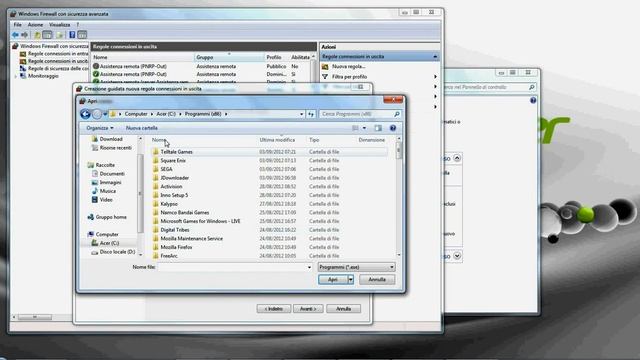Image resolution: width=640 pixels, height=360 pixels.
Task: Click the Firewall toolbar back arrow
Action: pyautogui.click(x=15, y=35)
